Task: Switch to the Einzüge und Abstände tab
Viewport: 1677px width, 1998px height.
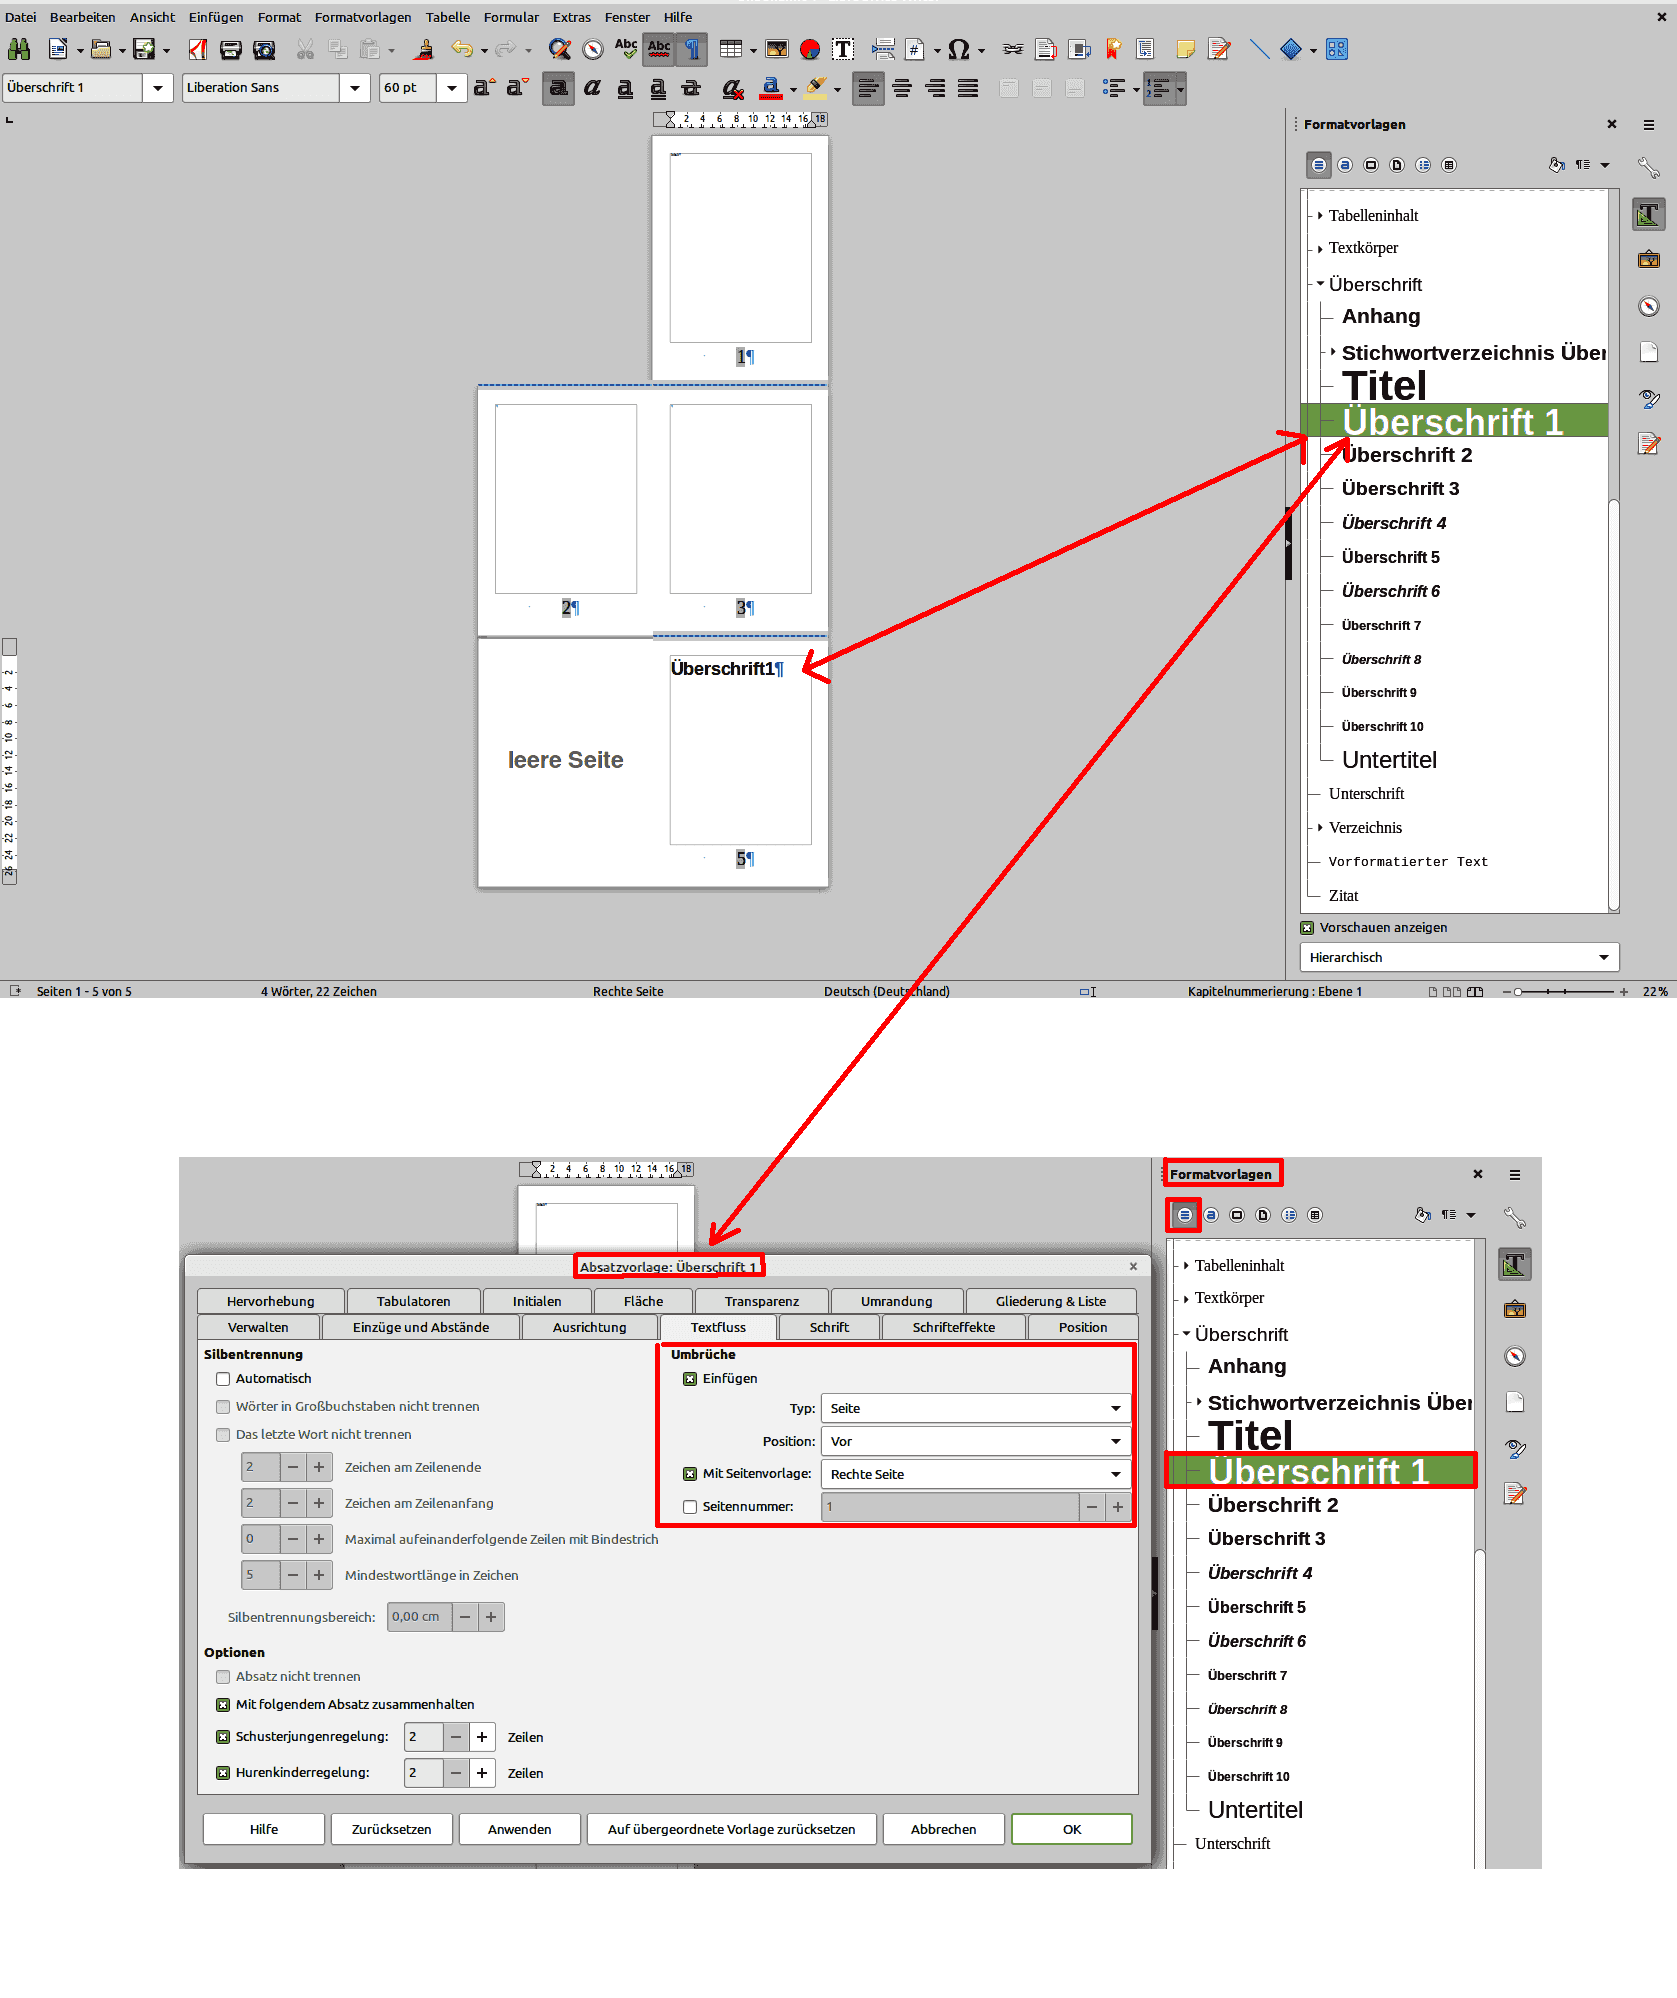Action: coord(420,1327)
